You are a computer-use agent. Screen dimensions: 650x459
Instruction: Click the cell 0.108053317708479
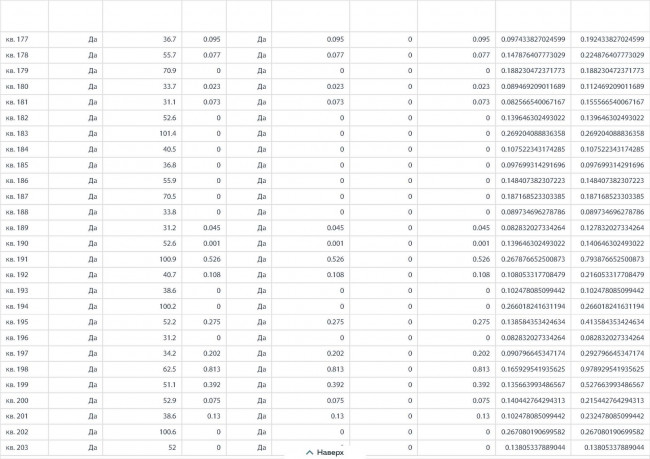[x=533, y=275]
